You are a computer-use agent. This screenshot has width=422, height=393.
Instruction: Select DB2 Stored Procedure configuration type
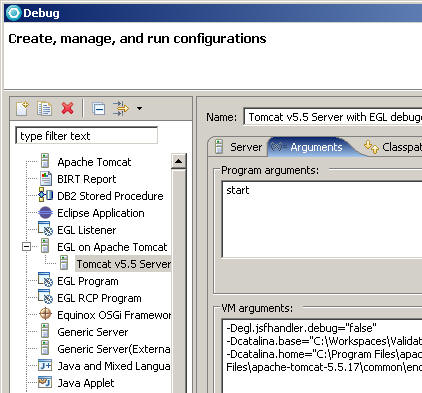point(110,196)
